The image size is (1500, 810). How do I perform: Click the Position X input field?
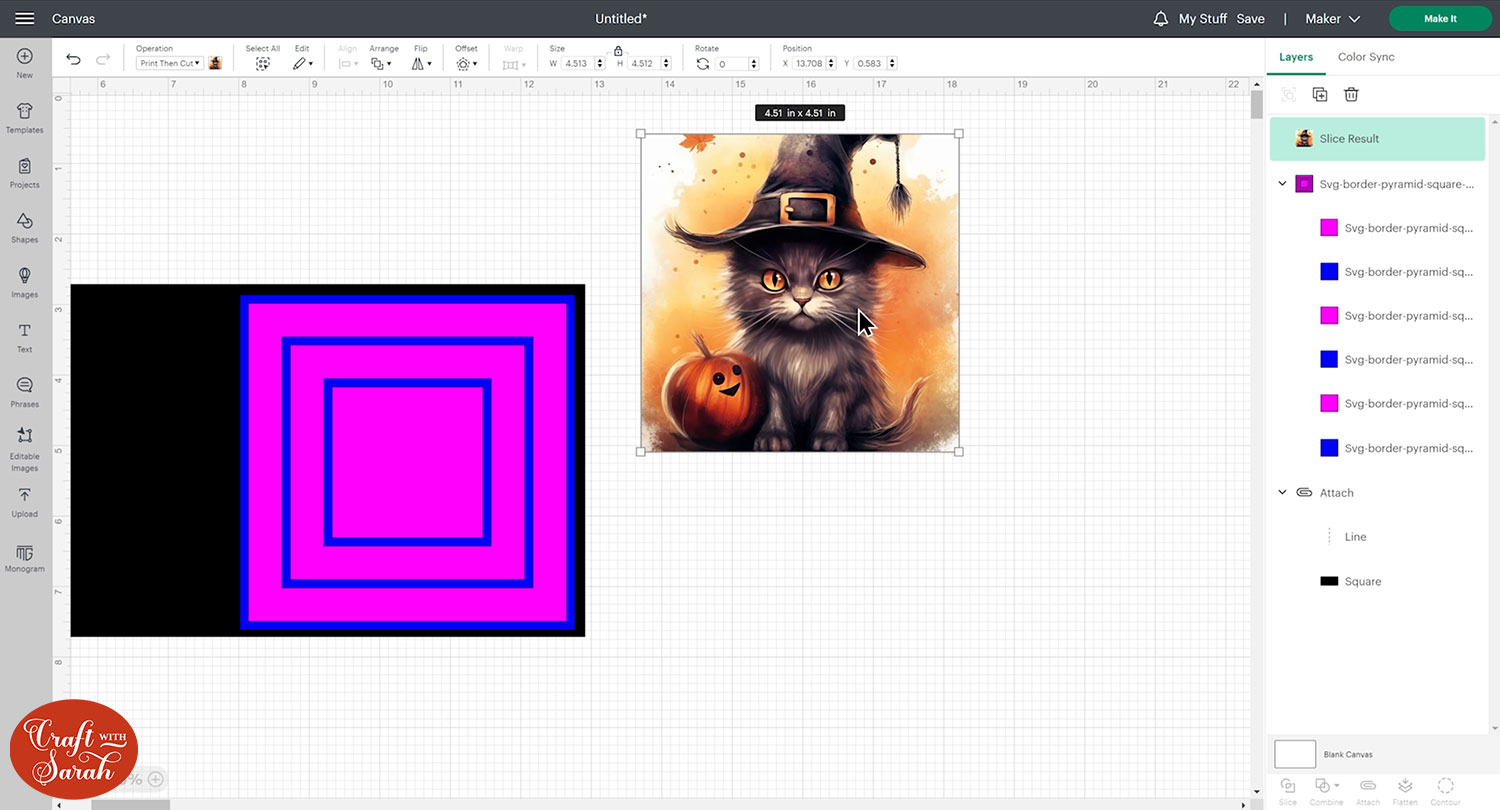(x=809, y=63)
